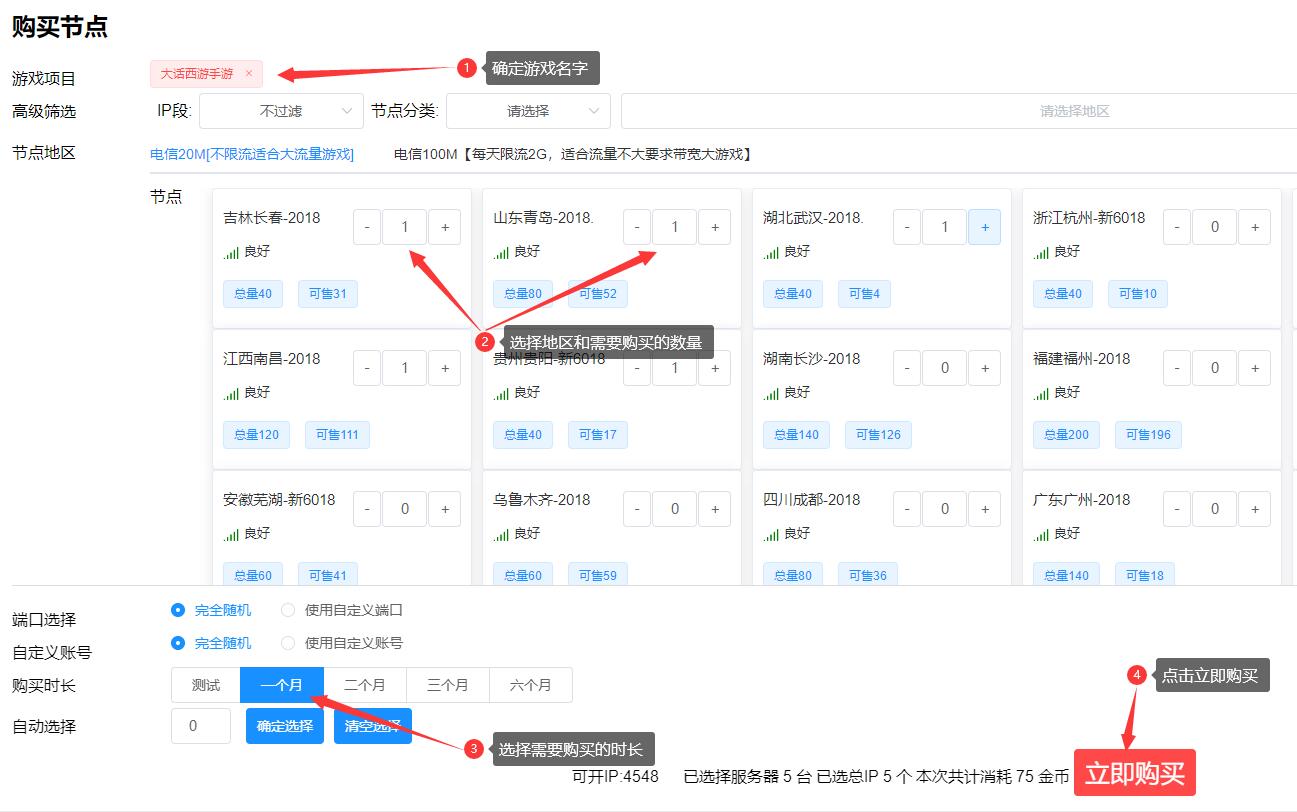Decrease quantity for 湖南长沙-2018
This screenshot has height=812, width=1297.
click(907, 368)
